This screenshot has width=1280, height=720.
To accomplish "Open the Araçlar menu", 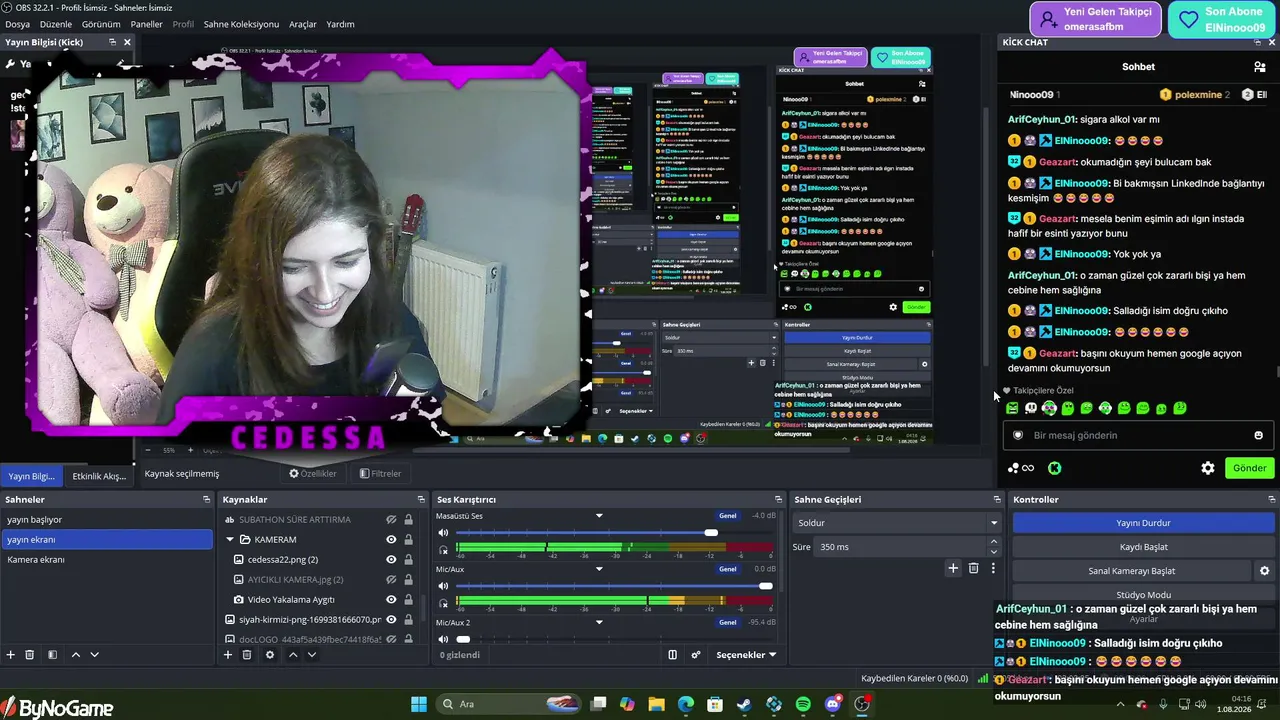I will (x=303, y=24).
